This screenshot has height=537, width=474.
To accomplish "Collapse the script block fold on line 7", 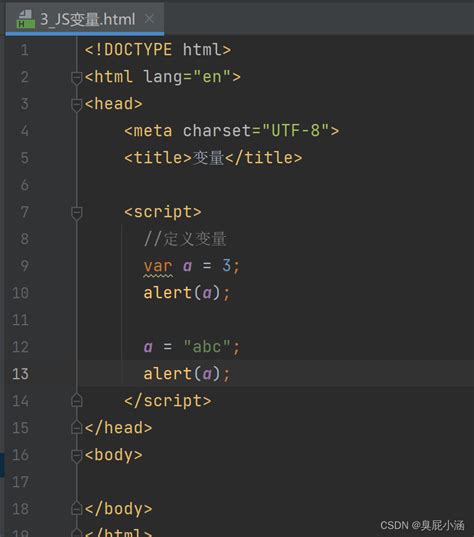I will click(x=76, y=213).
